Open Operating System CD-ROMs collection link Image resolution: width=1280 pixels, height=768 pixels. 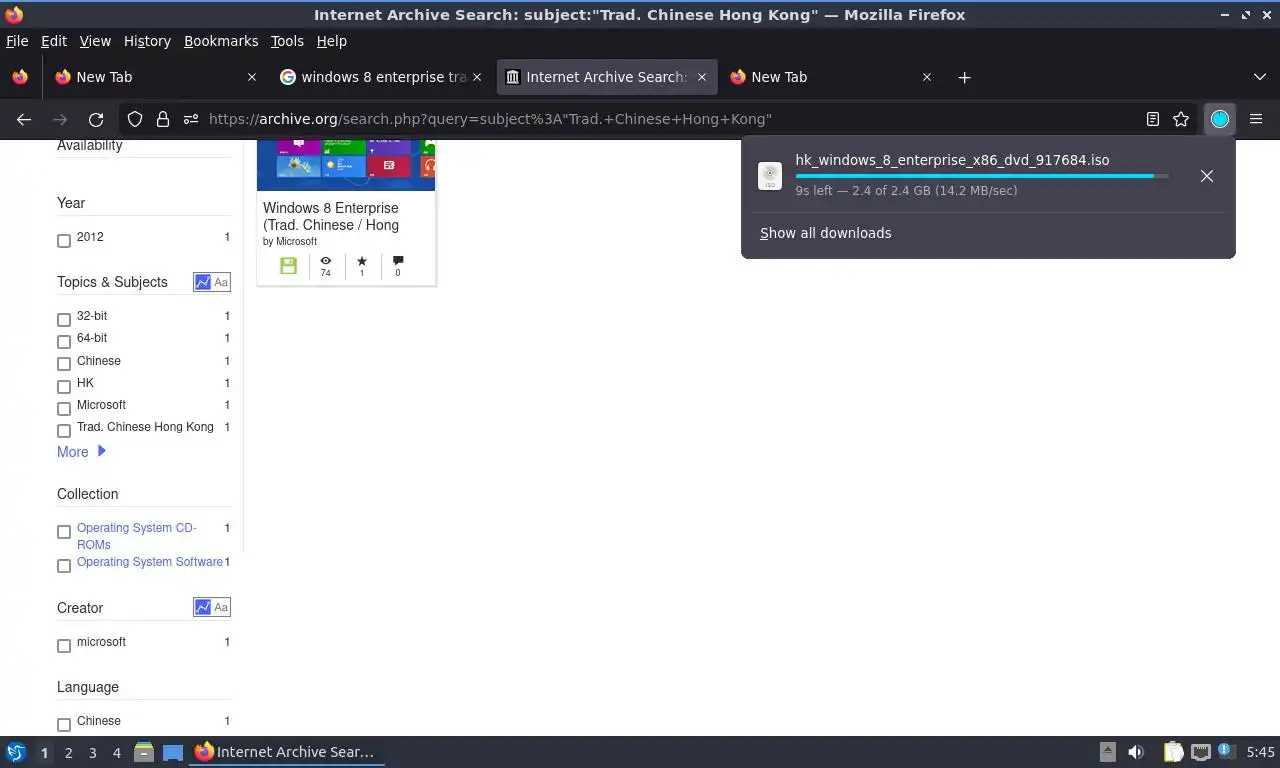pyautogui.click(x=137, y=536)
